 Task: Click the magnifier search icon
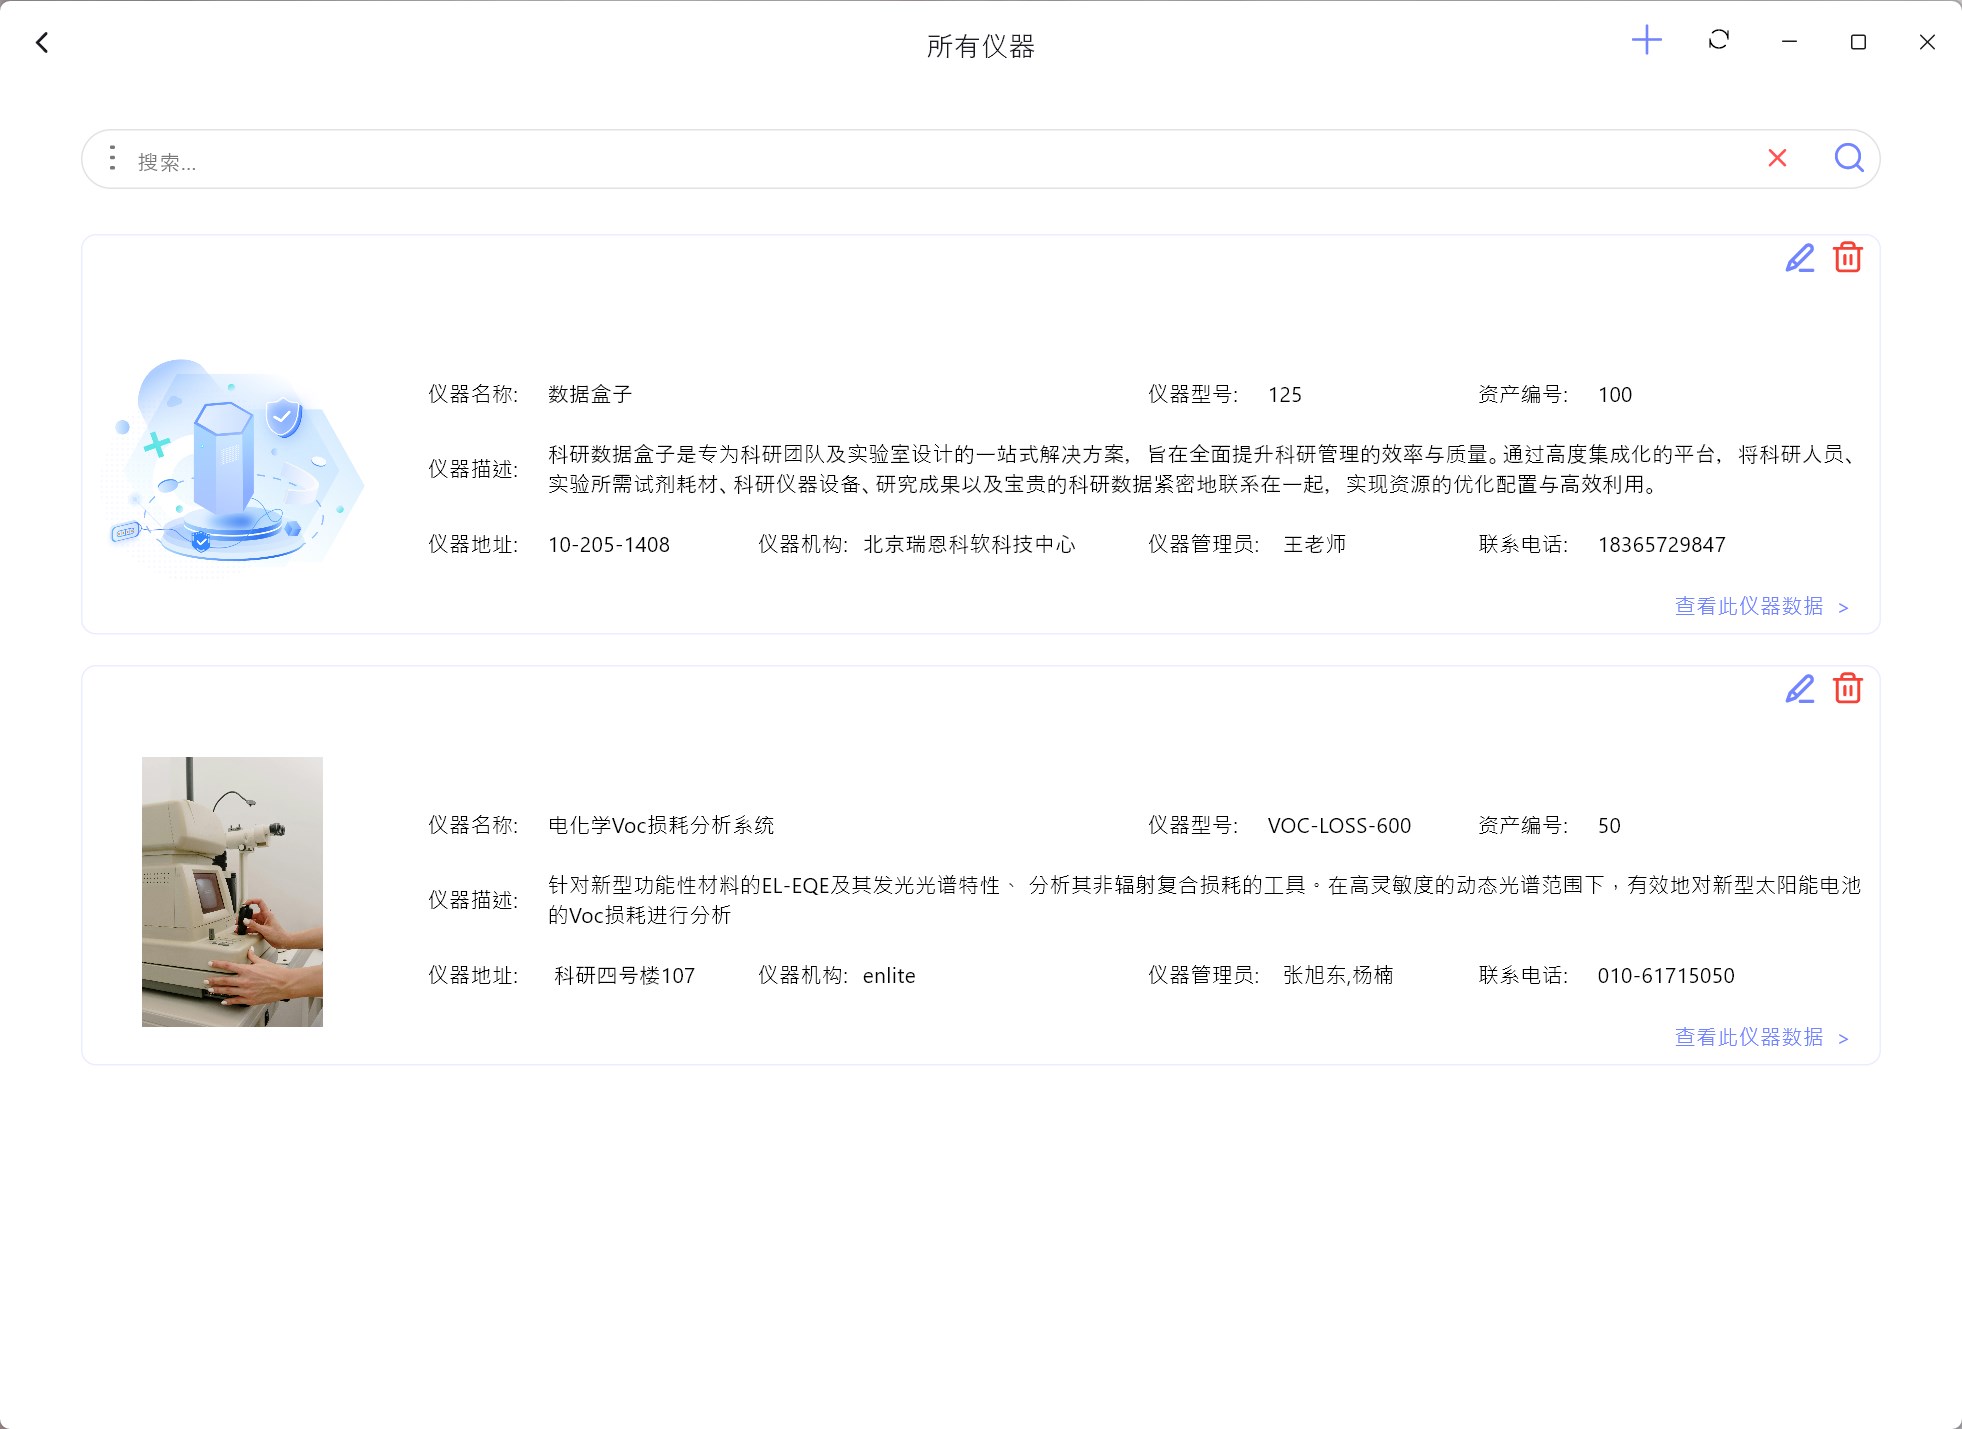point(1848,158)
